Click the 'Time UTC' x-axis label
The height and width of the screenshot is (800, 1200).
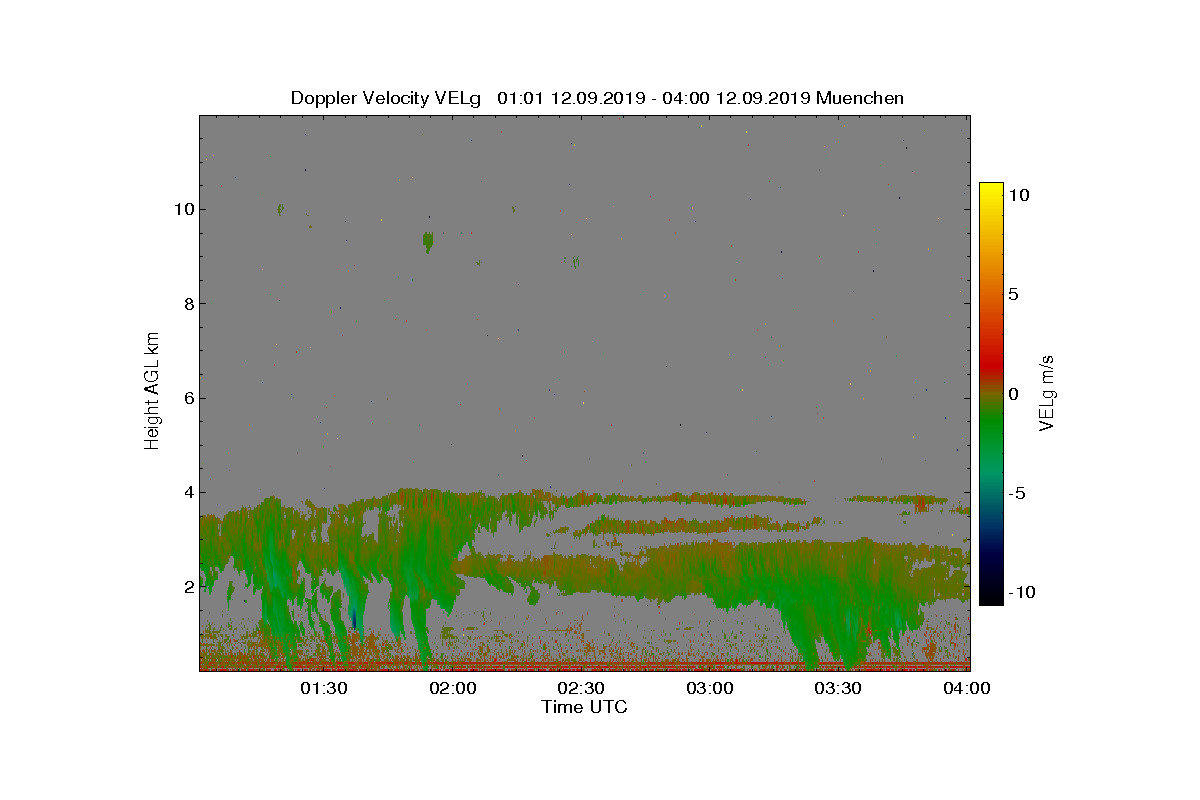tap(585, 707)
